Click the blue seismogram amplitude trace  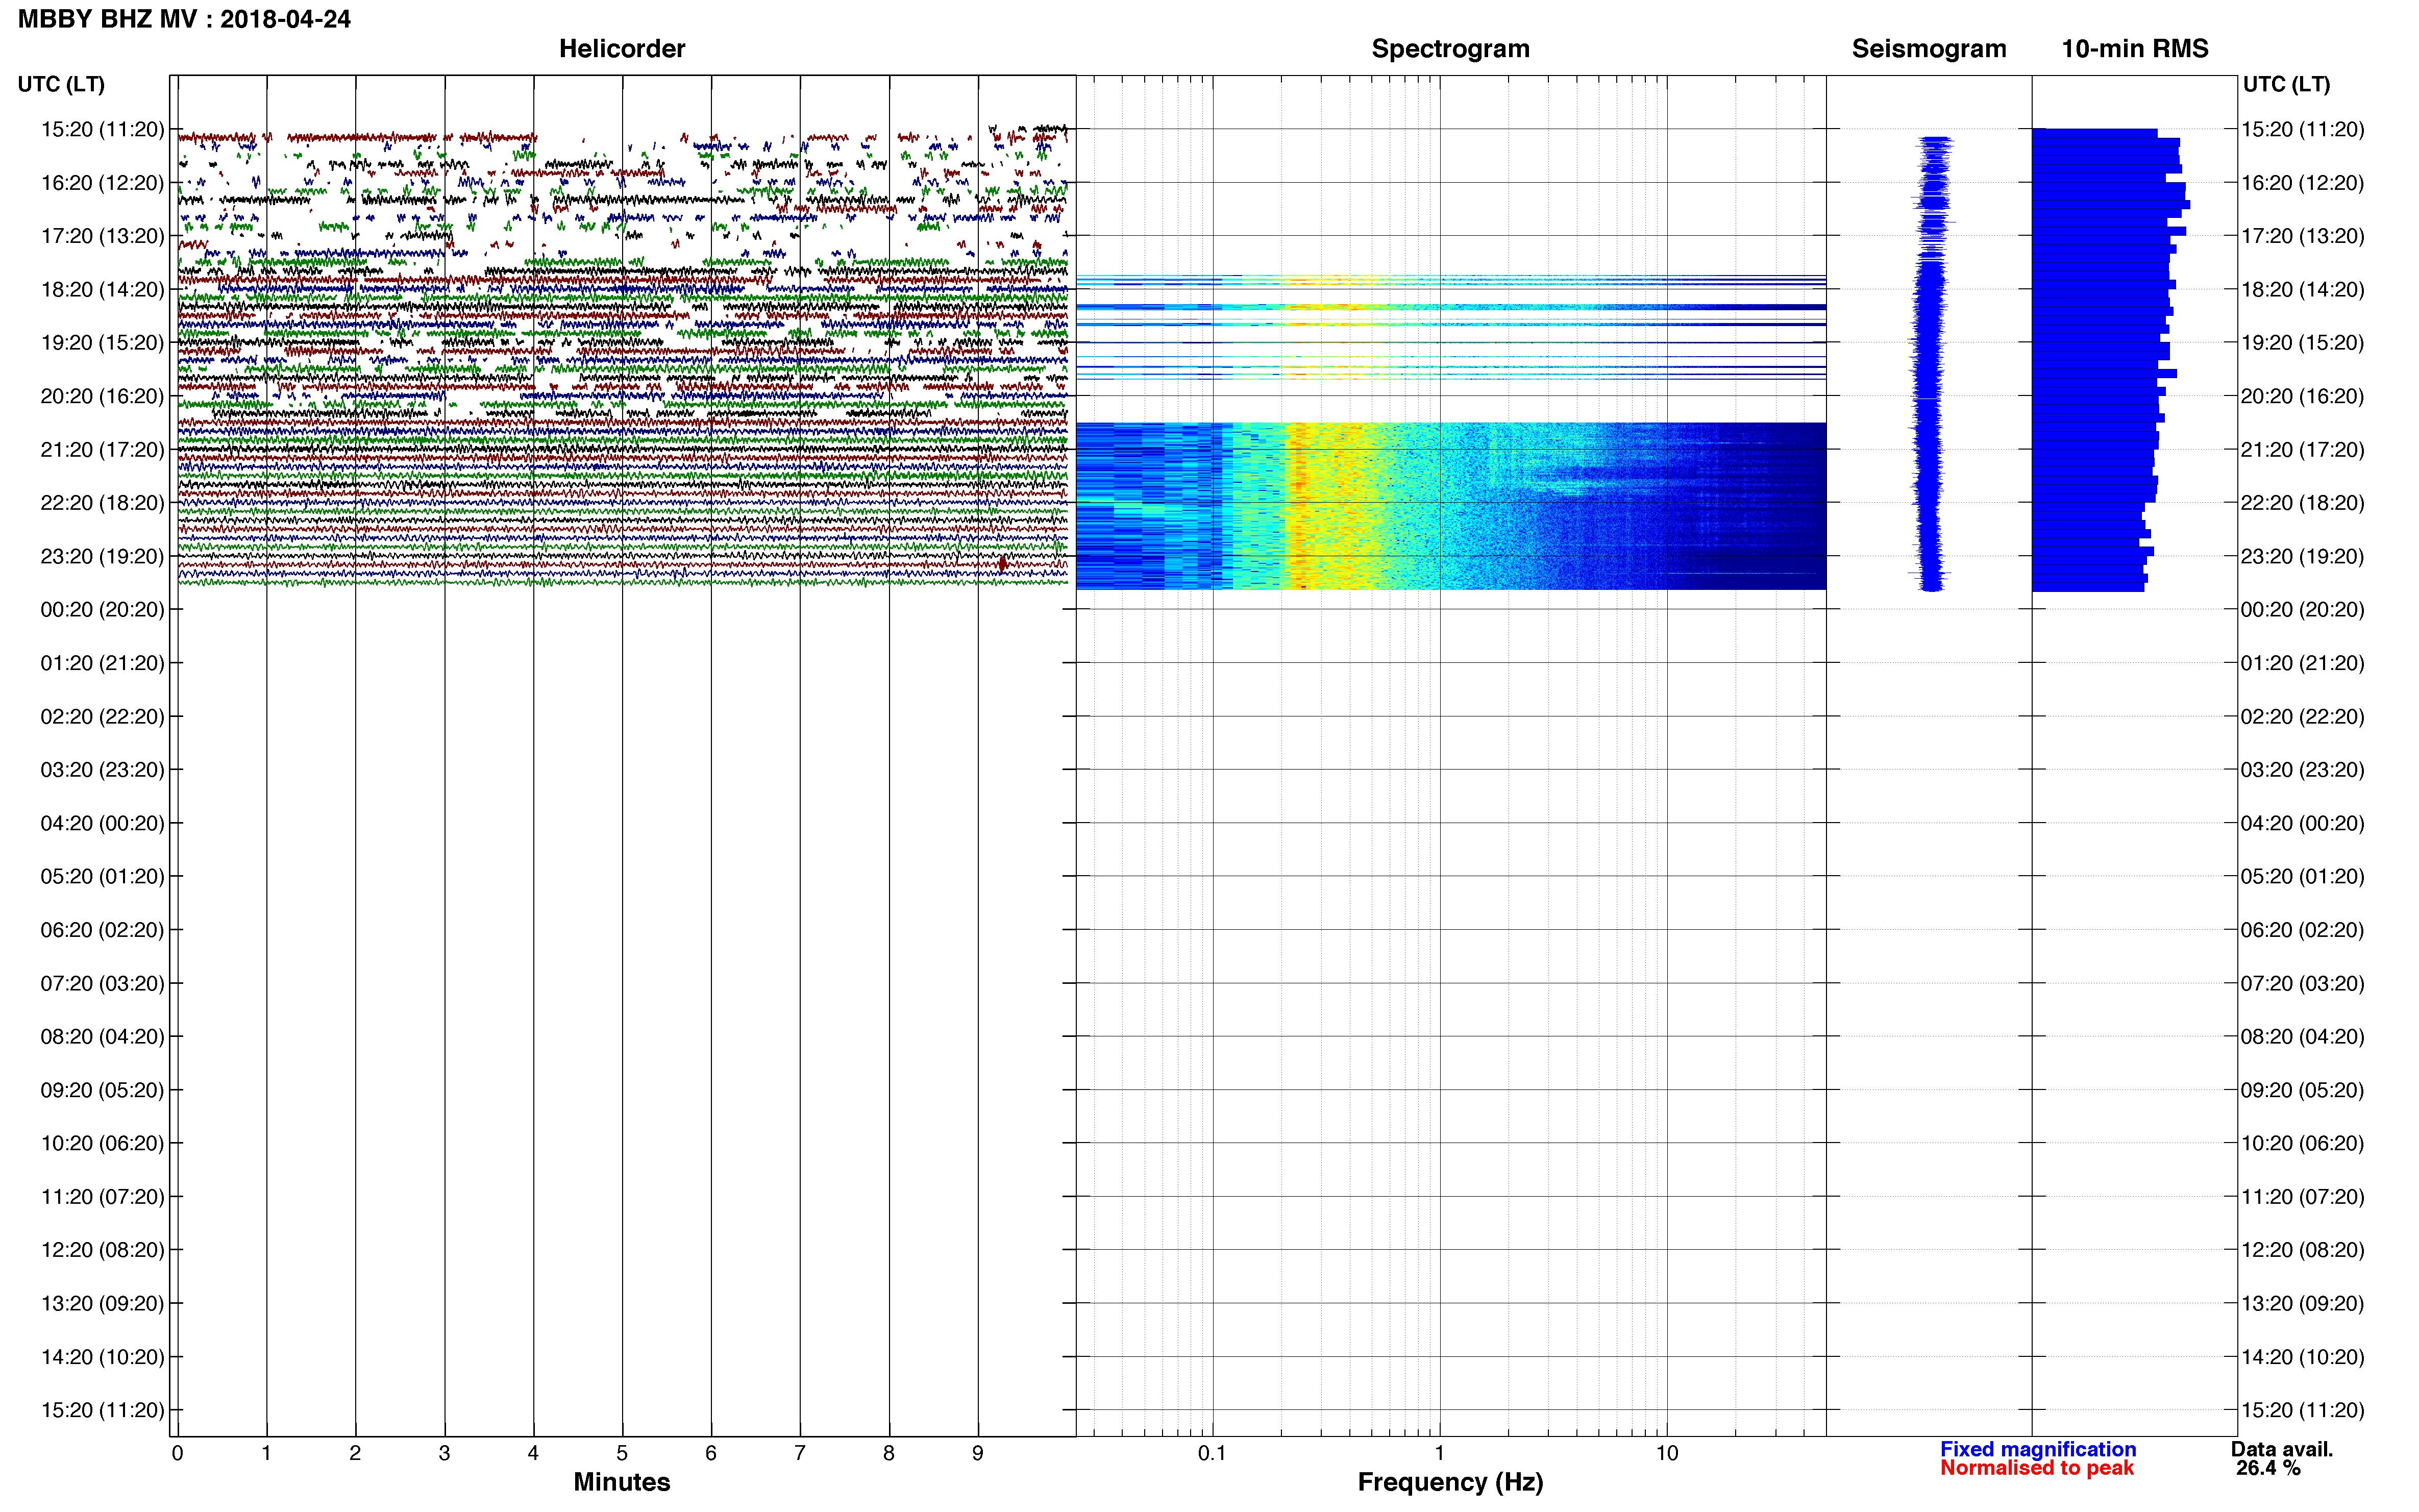(1931, 363)
